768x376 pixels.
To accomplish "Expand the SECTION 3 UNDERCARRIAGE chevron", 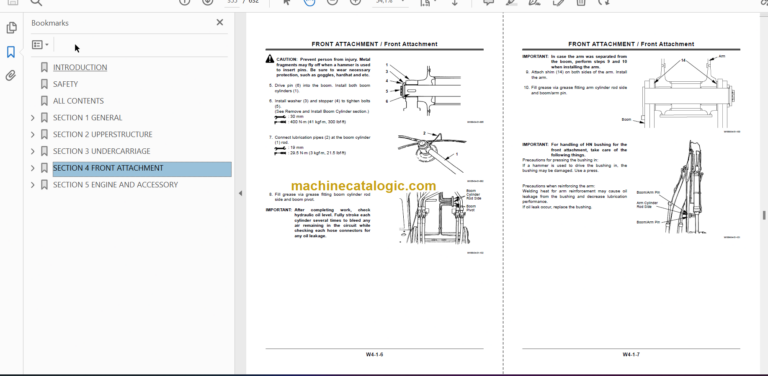I will point(33,151).
